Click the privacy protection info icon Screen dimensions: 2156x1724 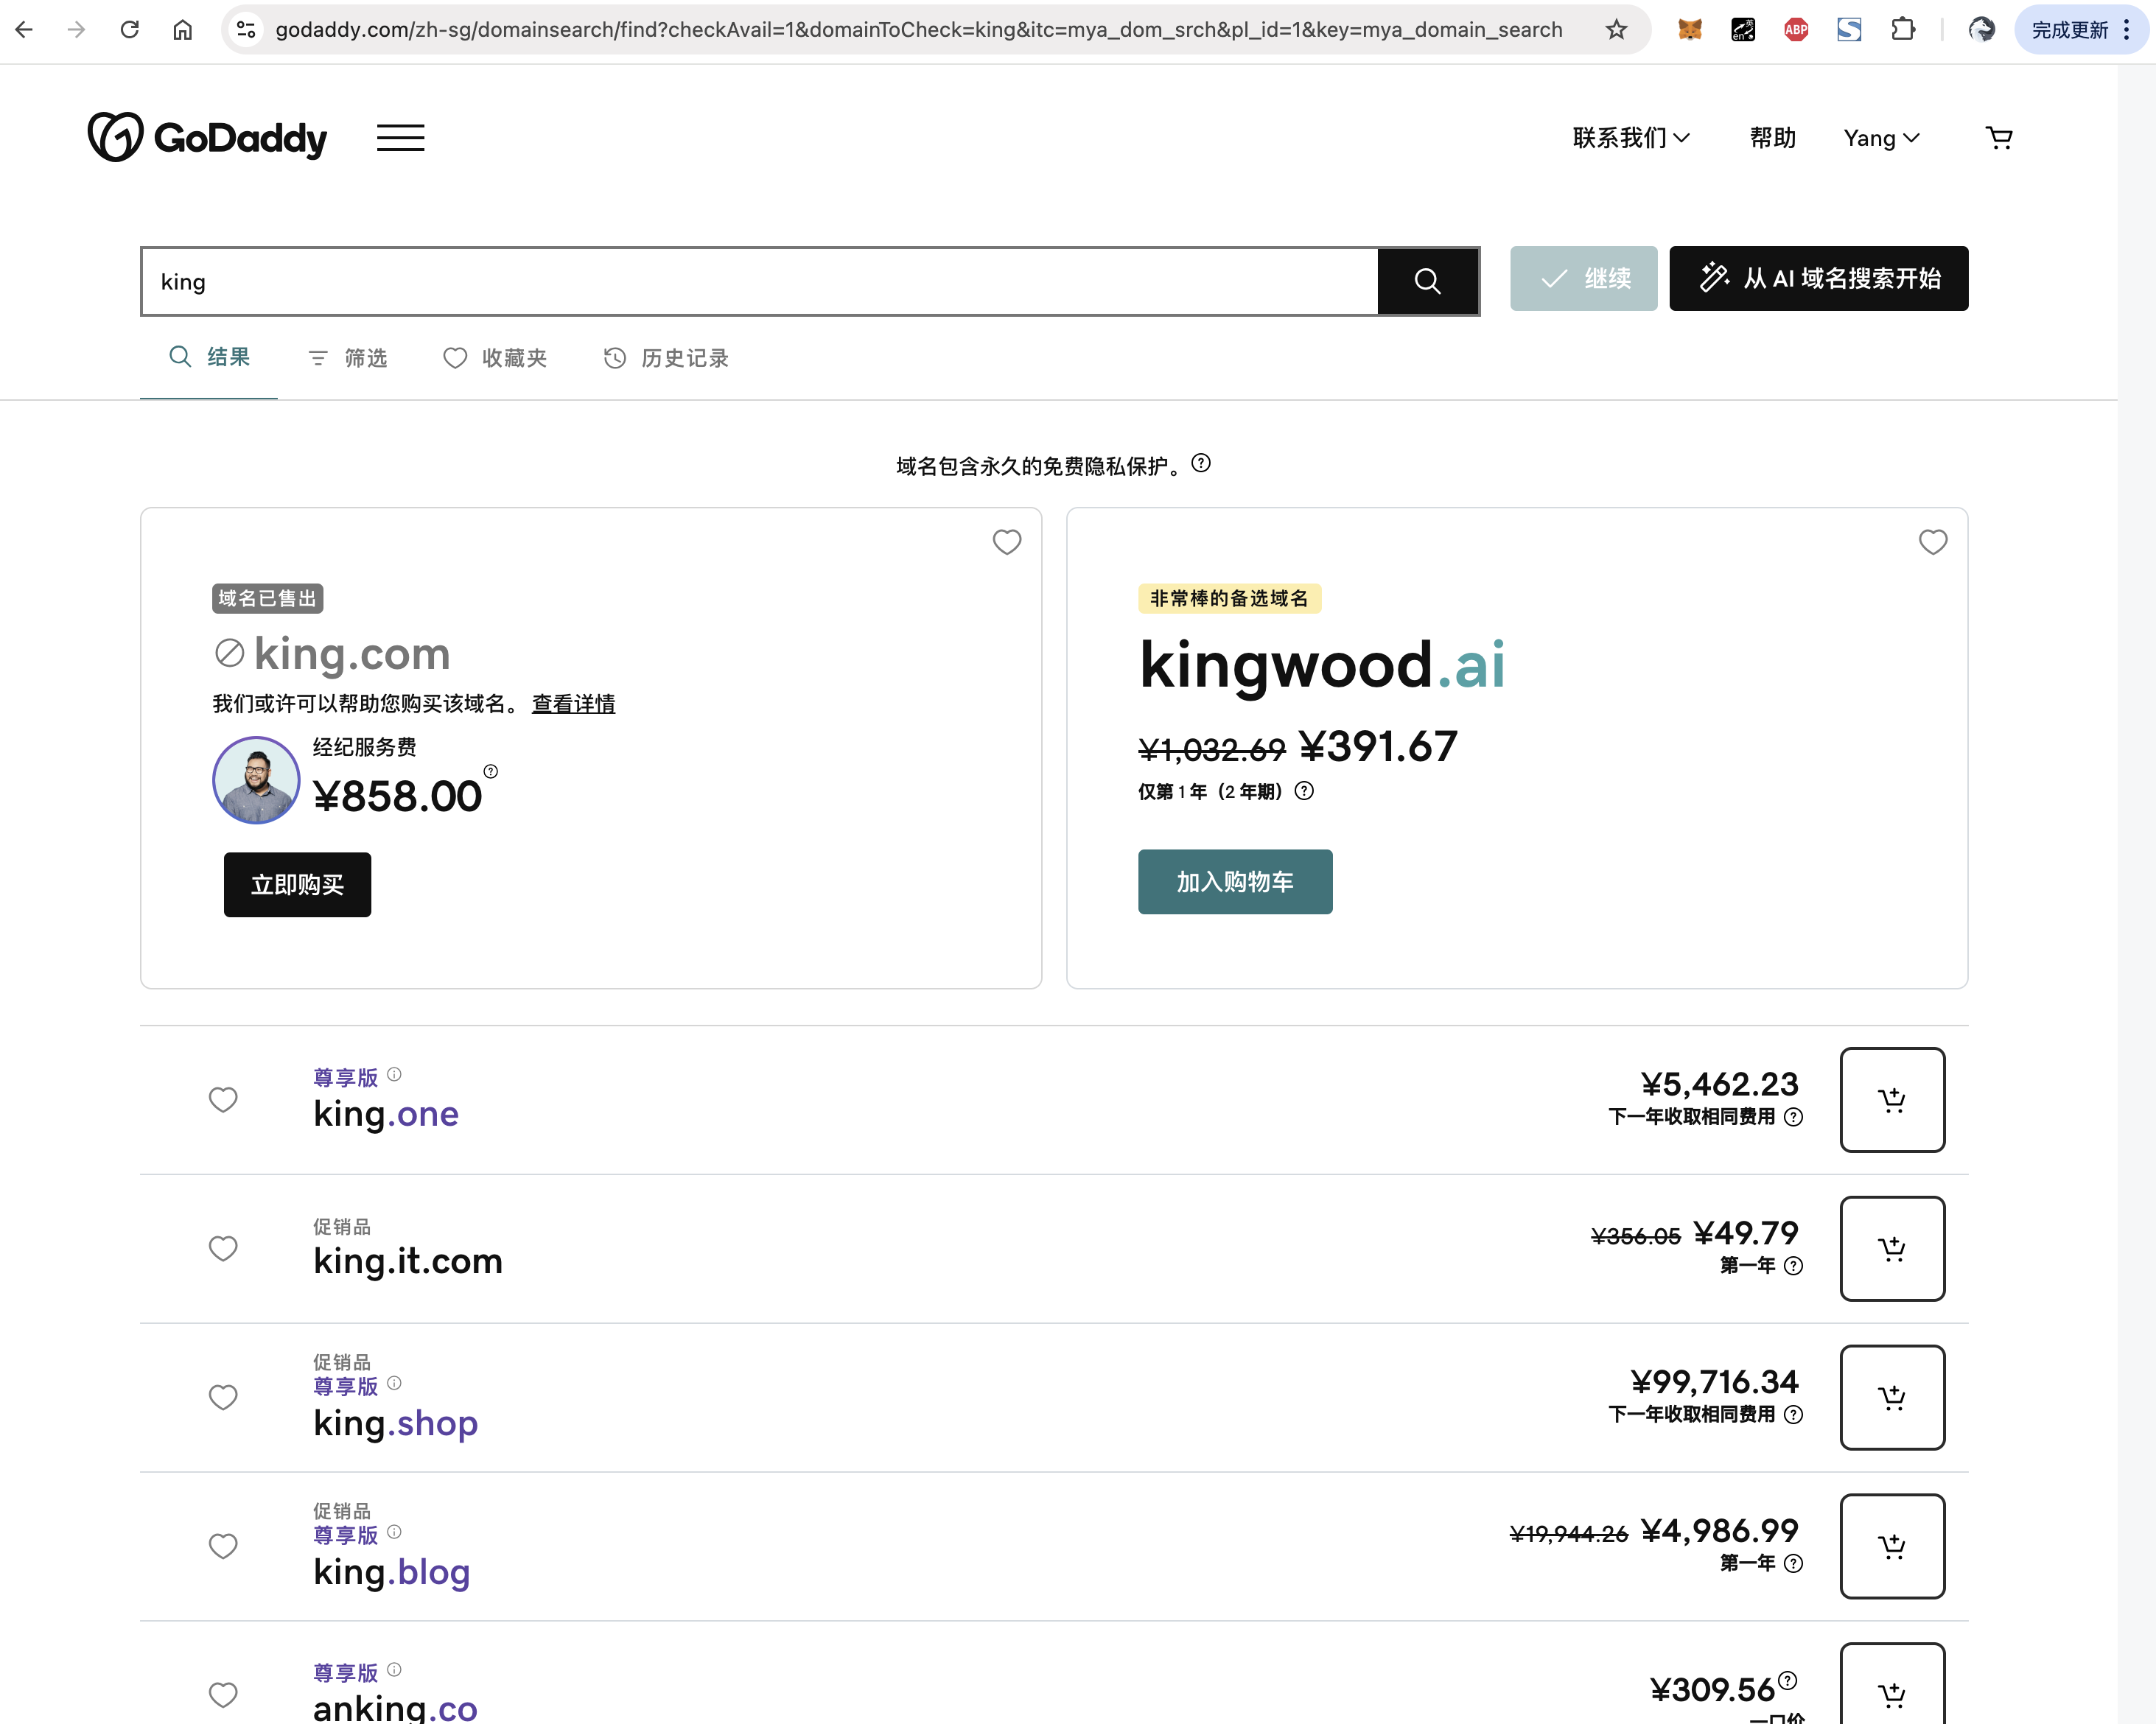1201,463
